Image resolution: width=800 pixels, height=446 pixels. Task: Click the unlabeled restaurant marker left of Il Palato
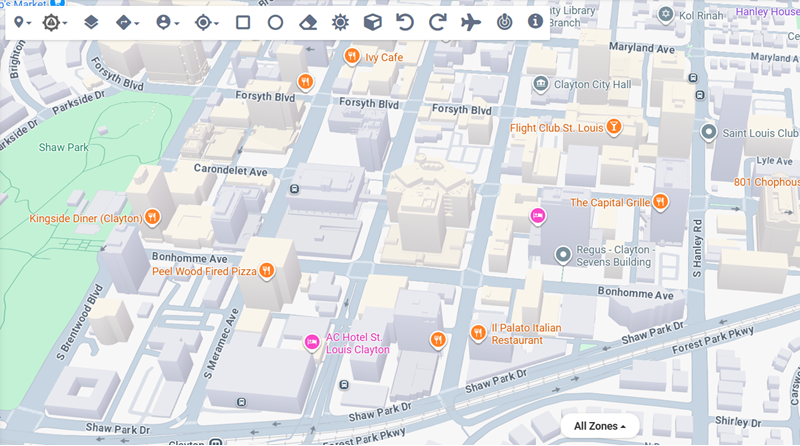pos(438,340)
